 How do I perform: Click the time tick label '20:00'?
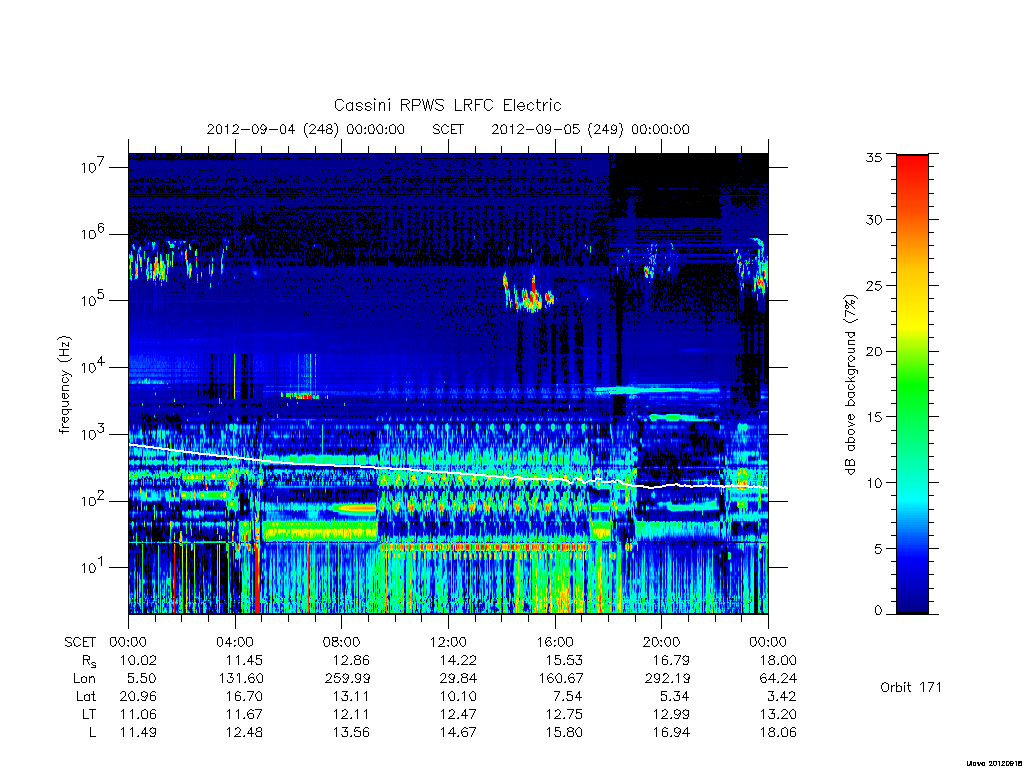(662, 642)
